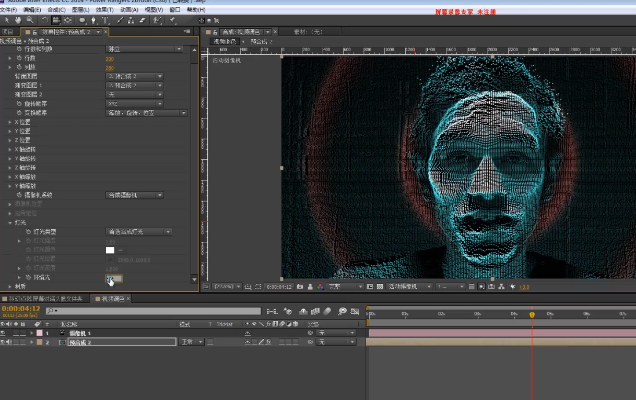
Task: Click the snapshot camera icon below viewer
Action: tap(301, 286)
